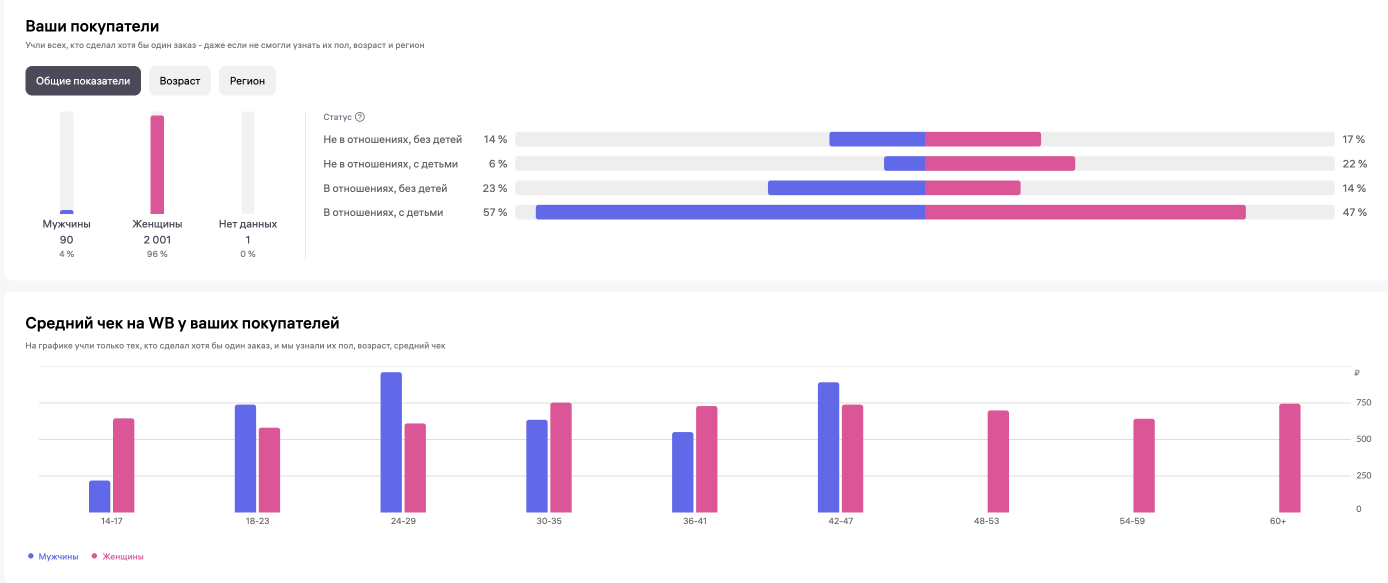The image size is (1388, 583).
Task: Click the 17 % female percentage label
Action: 1355,139
